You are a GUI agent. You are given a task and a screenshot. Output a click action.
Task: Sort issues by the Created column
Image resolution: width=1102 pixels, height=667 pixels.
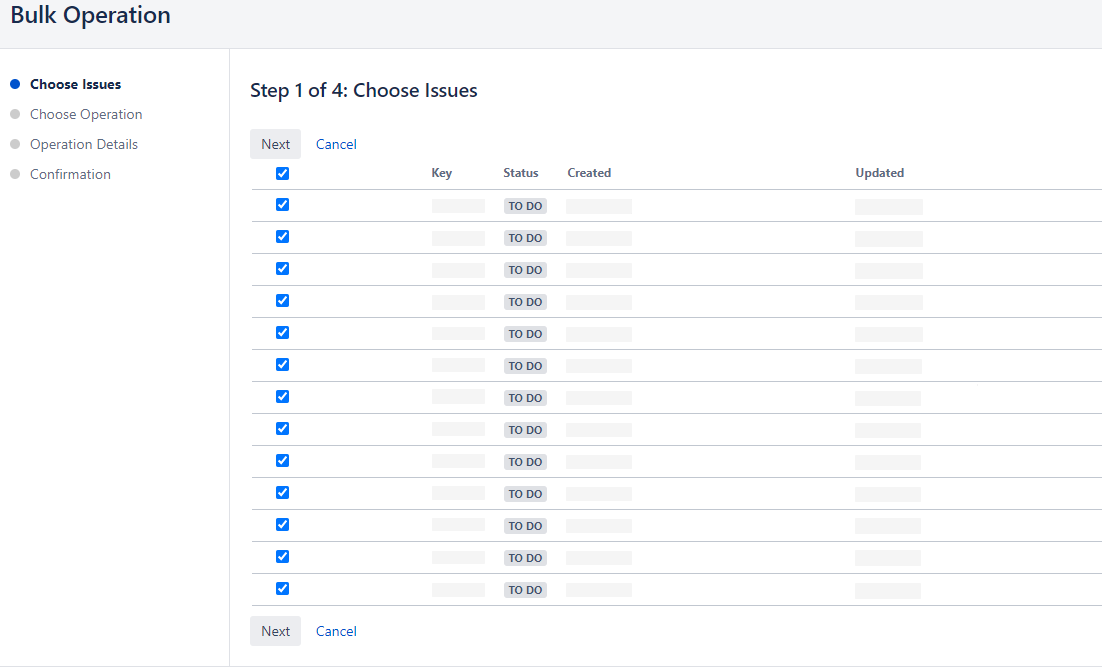589,172
